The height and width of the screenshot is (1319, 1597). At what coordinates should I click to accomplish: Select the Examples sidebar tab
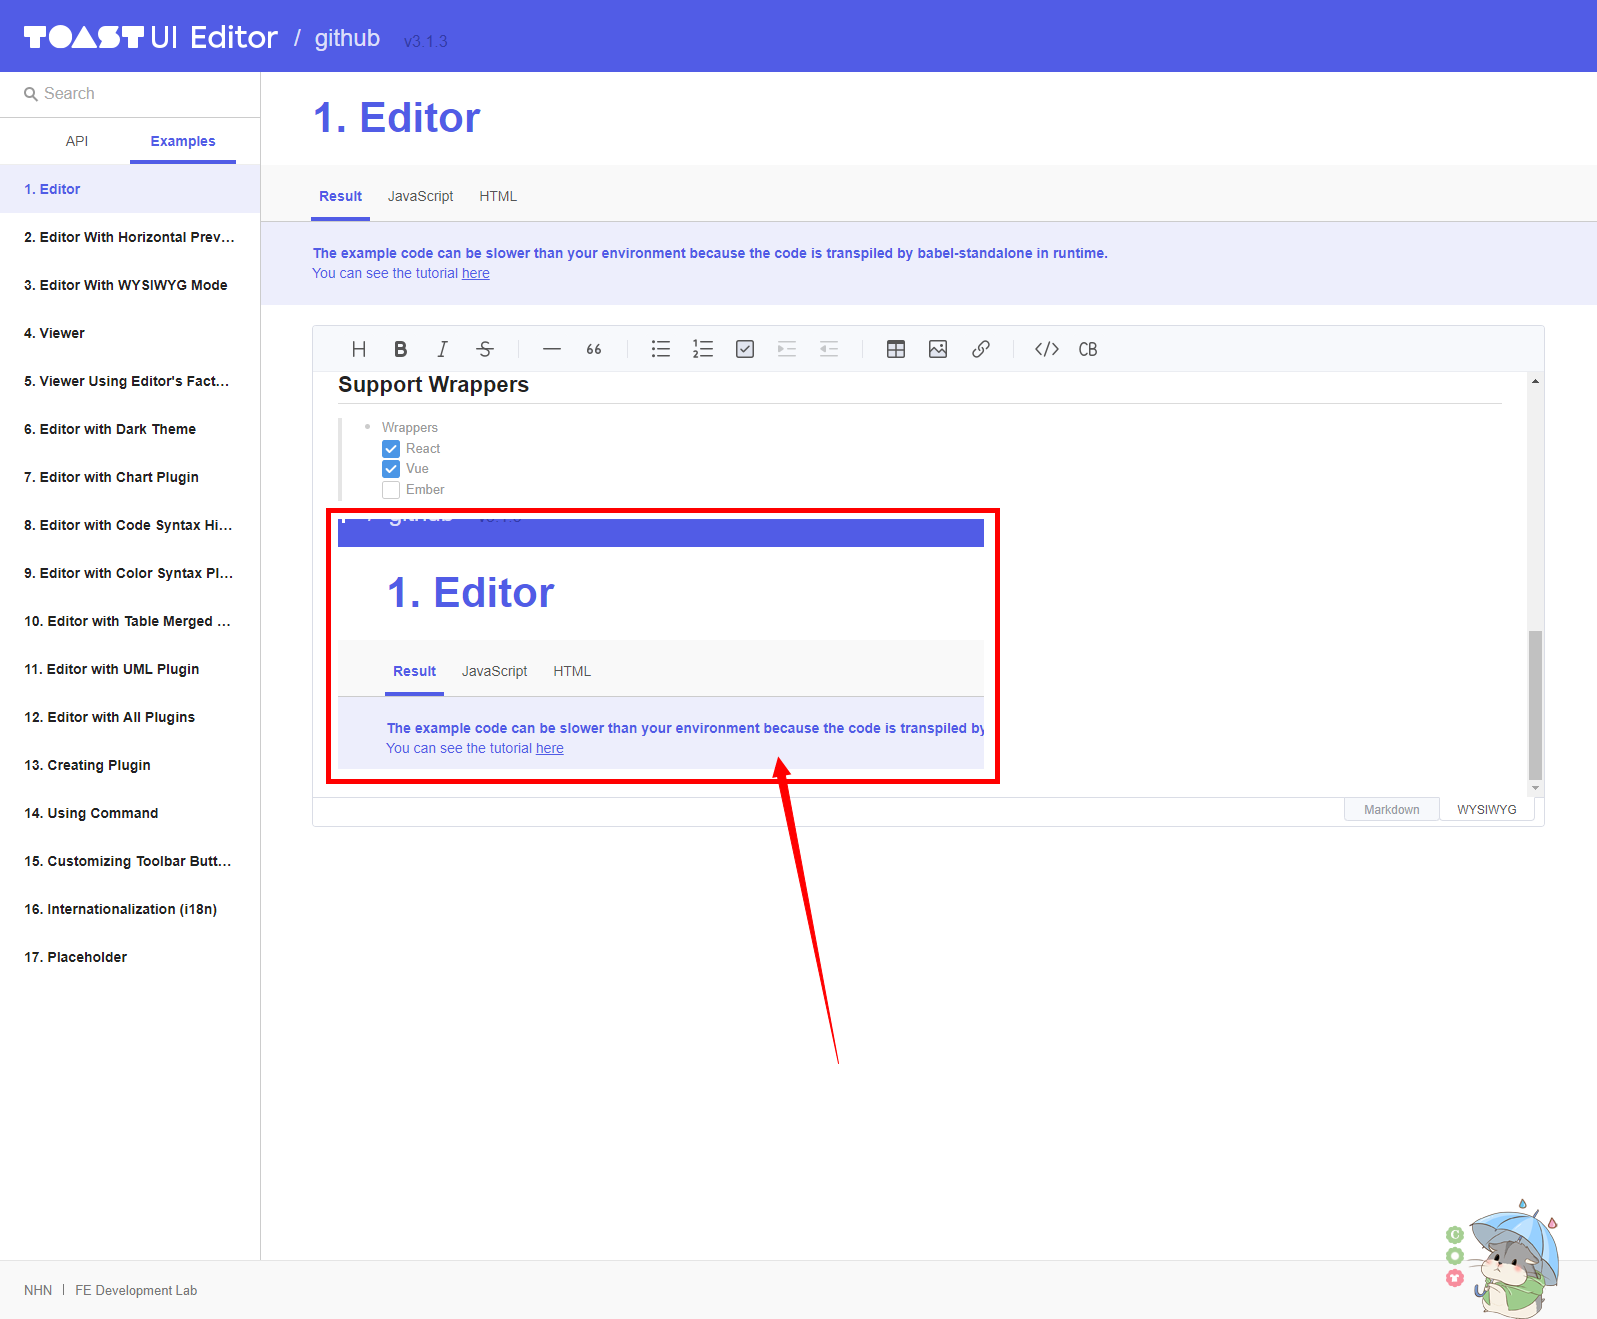pyautogui.click(x=183, y=141)
